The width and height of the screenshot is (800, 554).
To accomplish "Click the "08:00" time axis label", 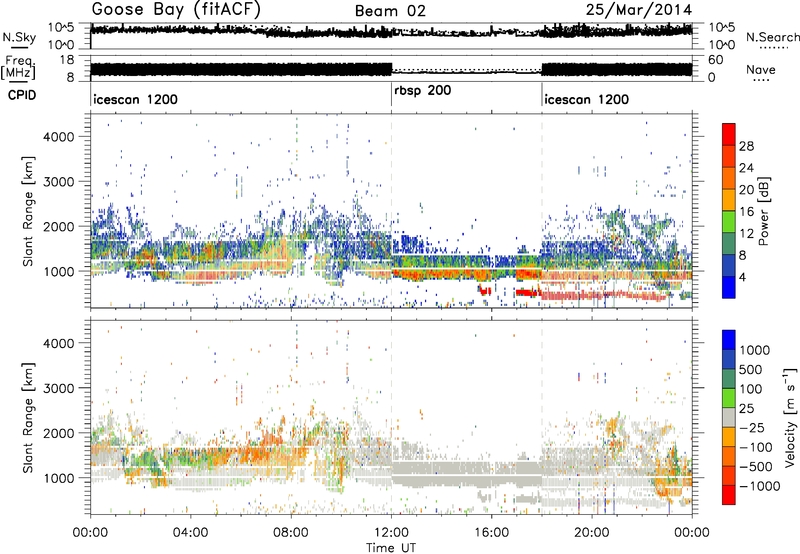I will pyautogui.click(x=291, y=532).
